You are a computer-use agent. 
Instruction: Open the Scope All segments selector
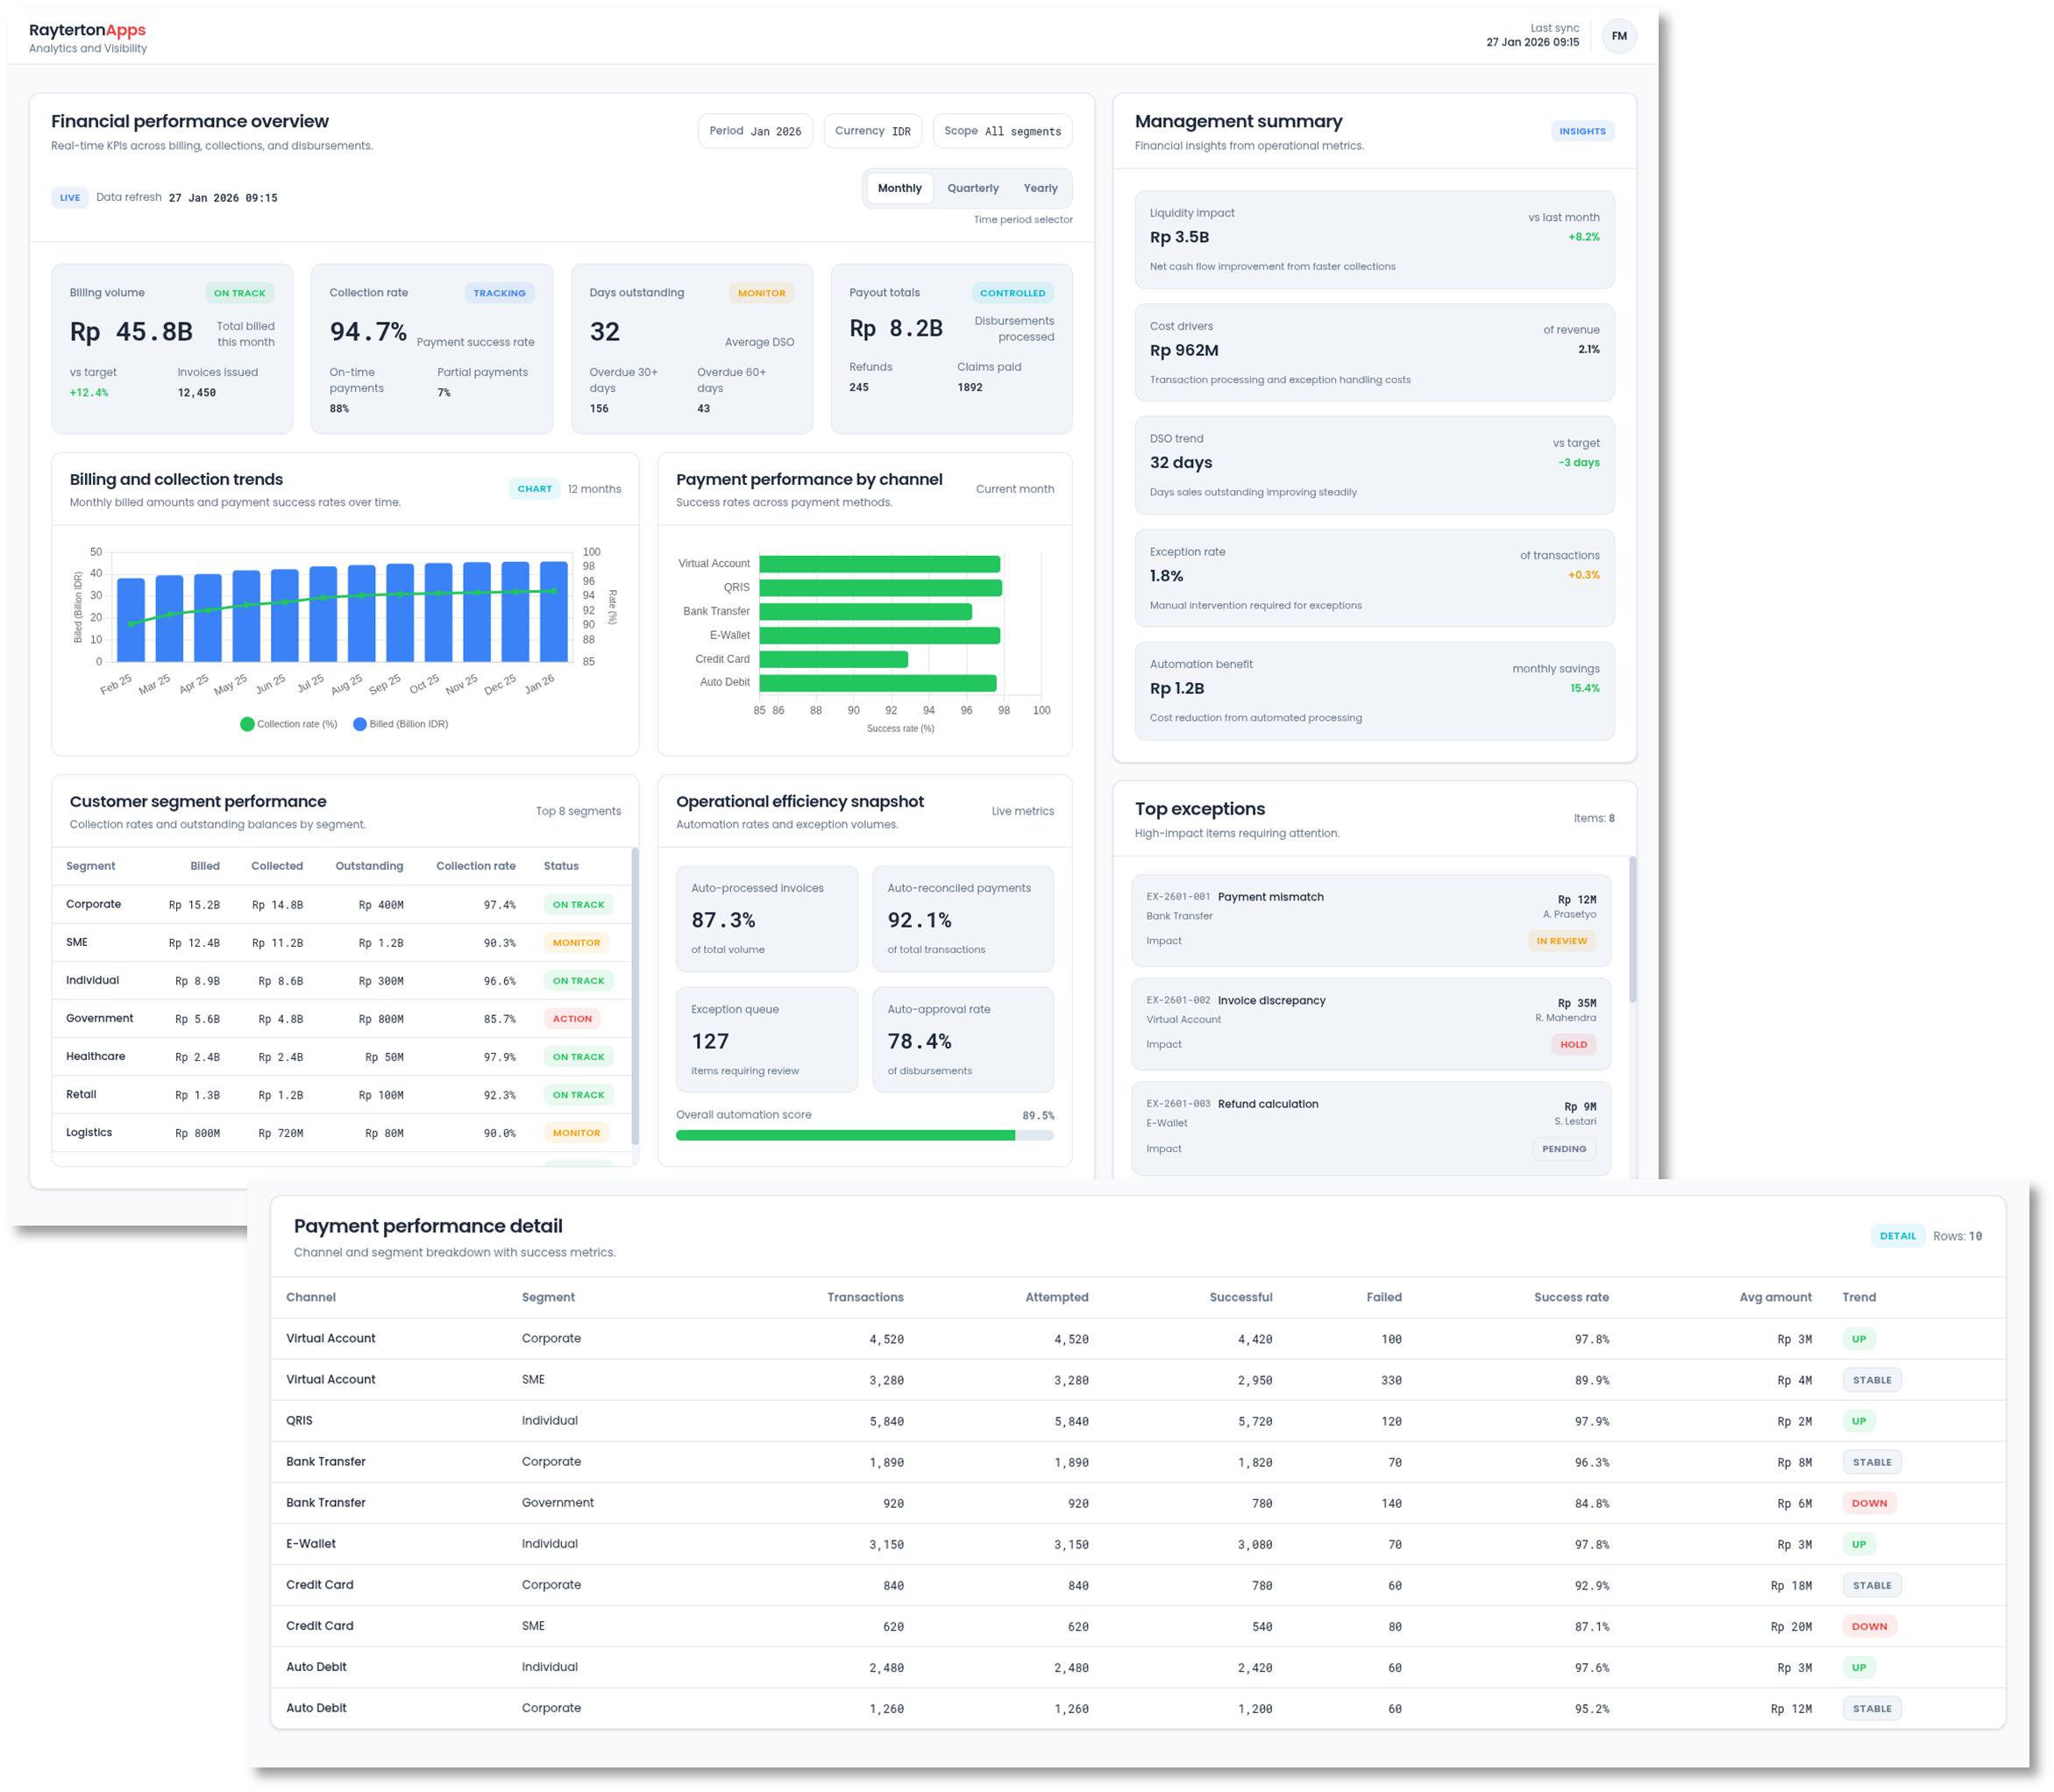(x=1001, y=130)
